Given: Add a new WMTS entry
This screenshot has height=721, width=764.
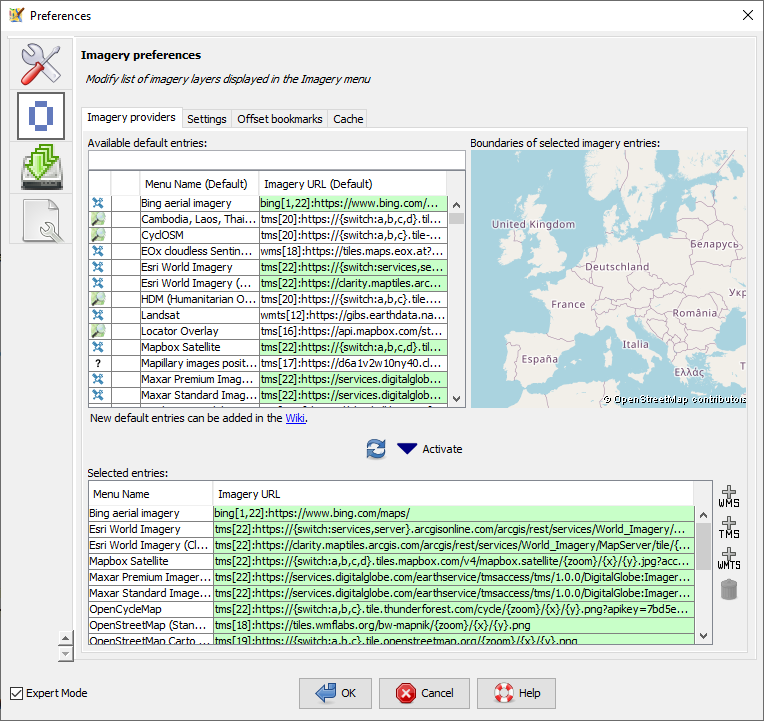Looking at the screenshot, I should 729,558.
